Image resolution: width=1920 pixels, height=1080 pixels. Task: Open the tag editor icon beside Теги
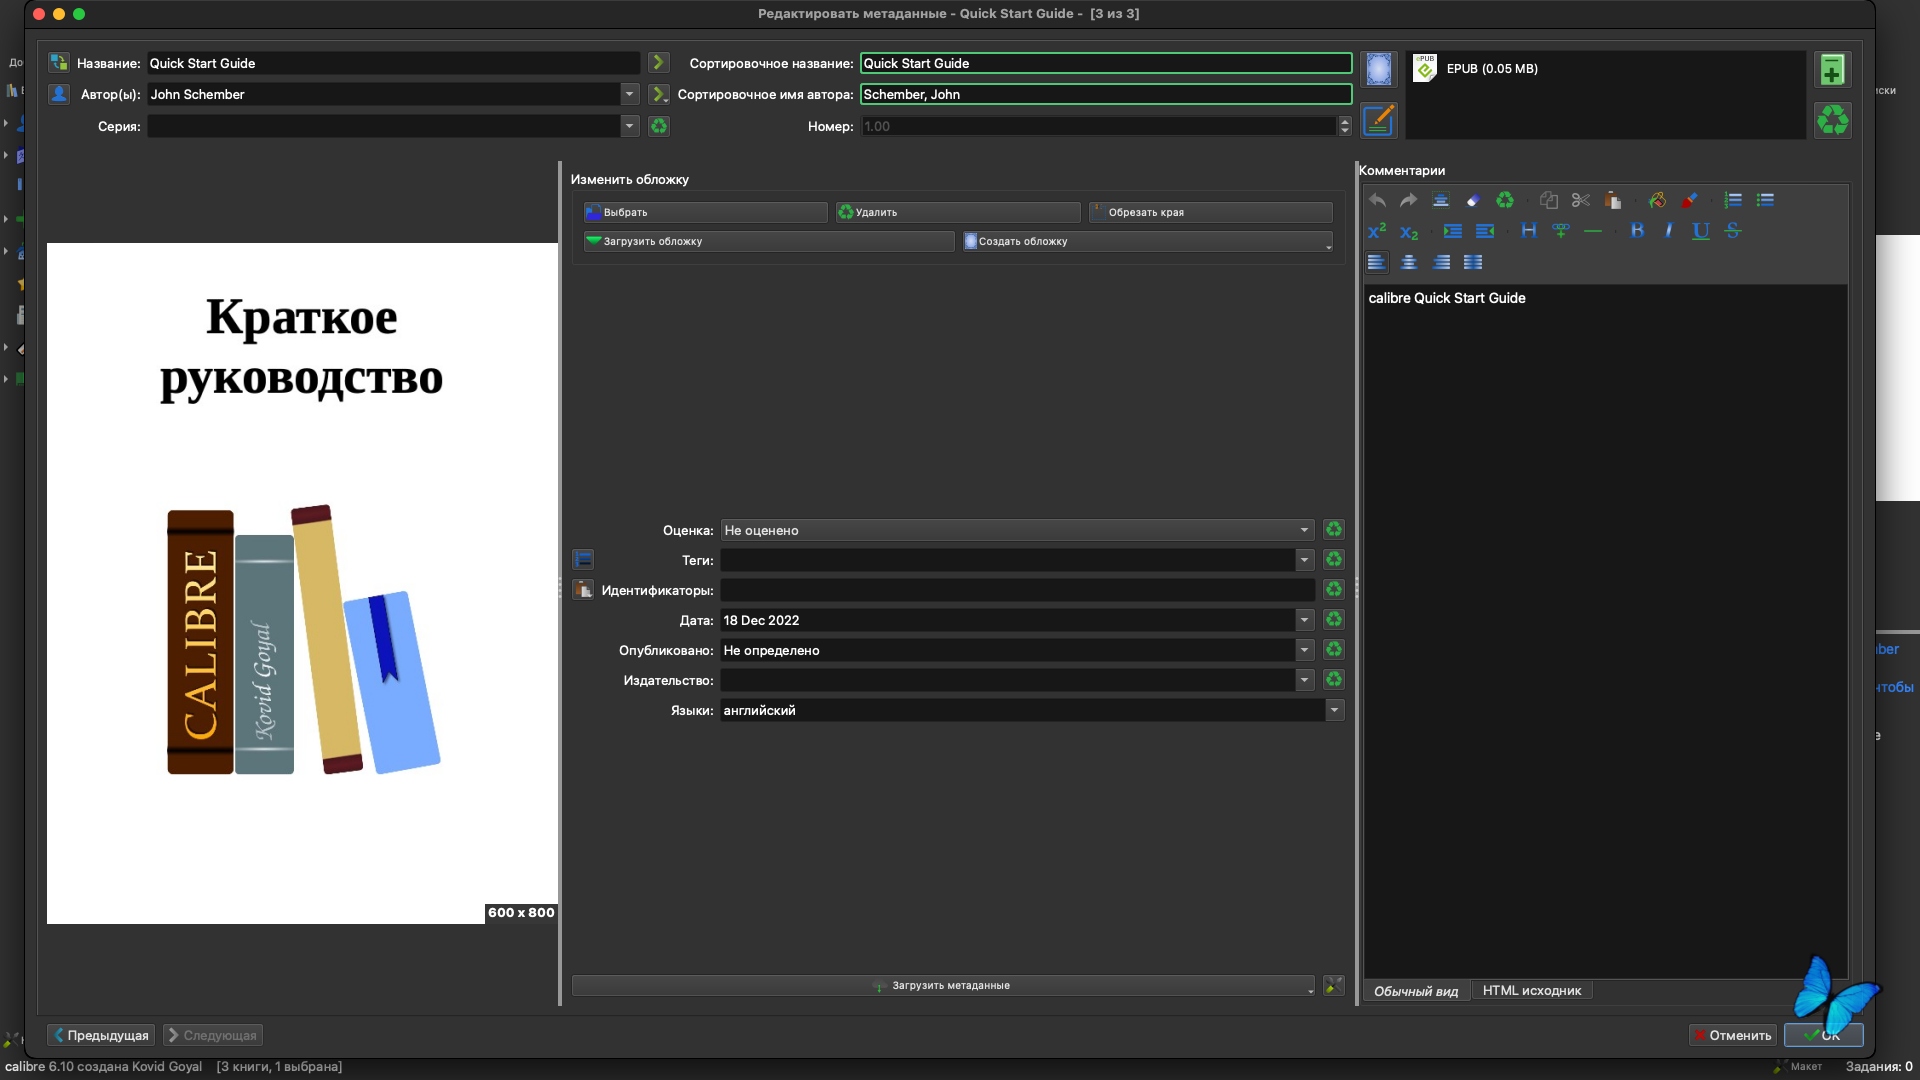[x=584, y=560]
